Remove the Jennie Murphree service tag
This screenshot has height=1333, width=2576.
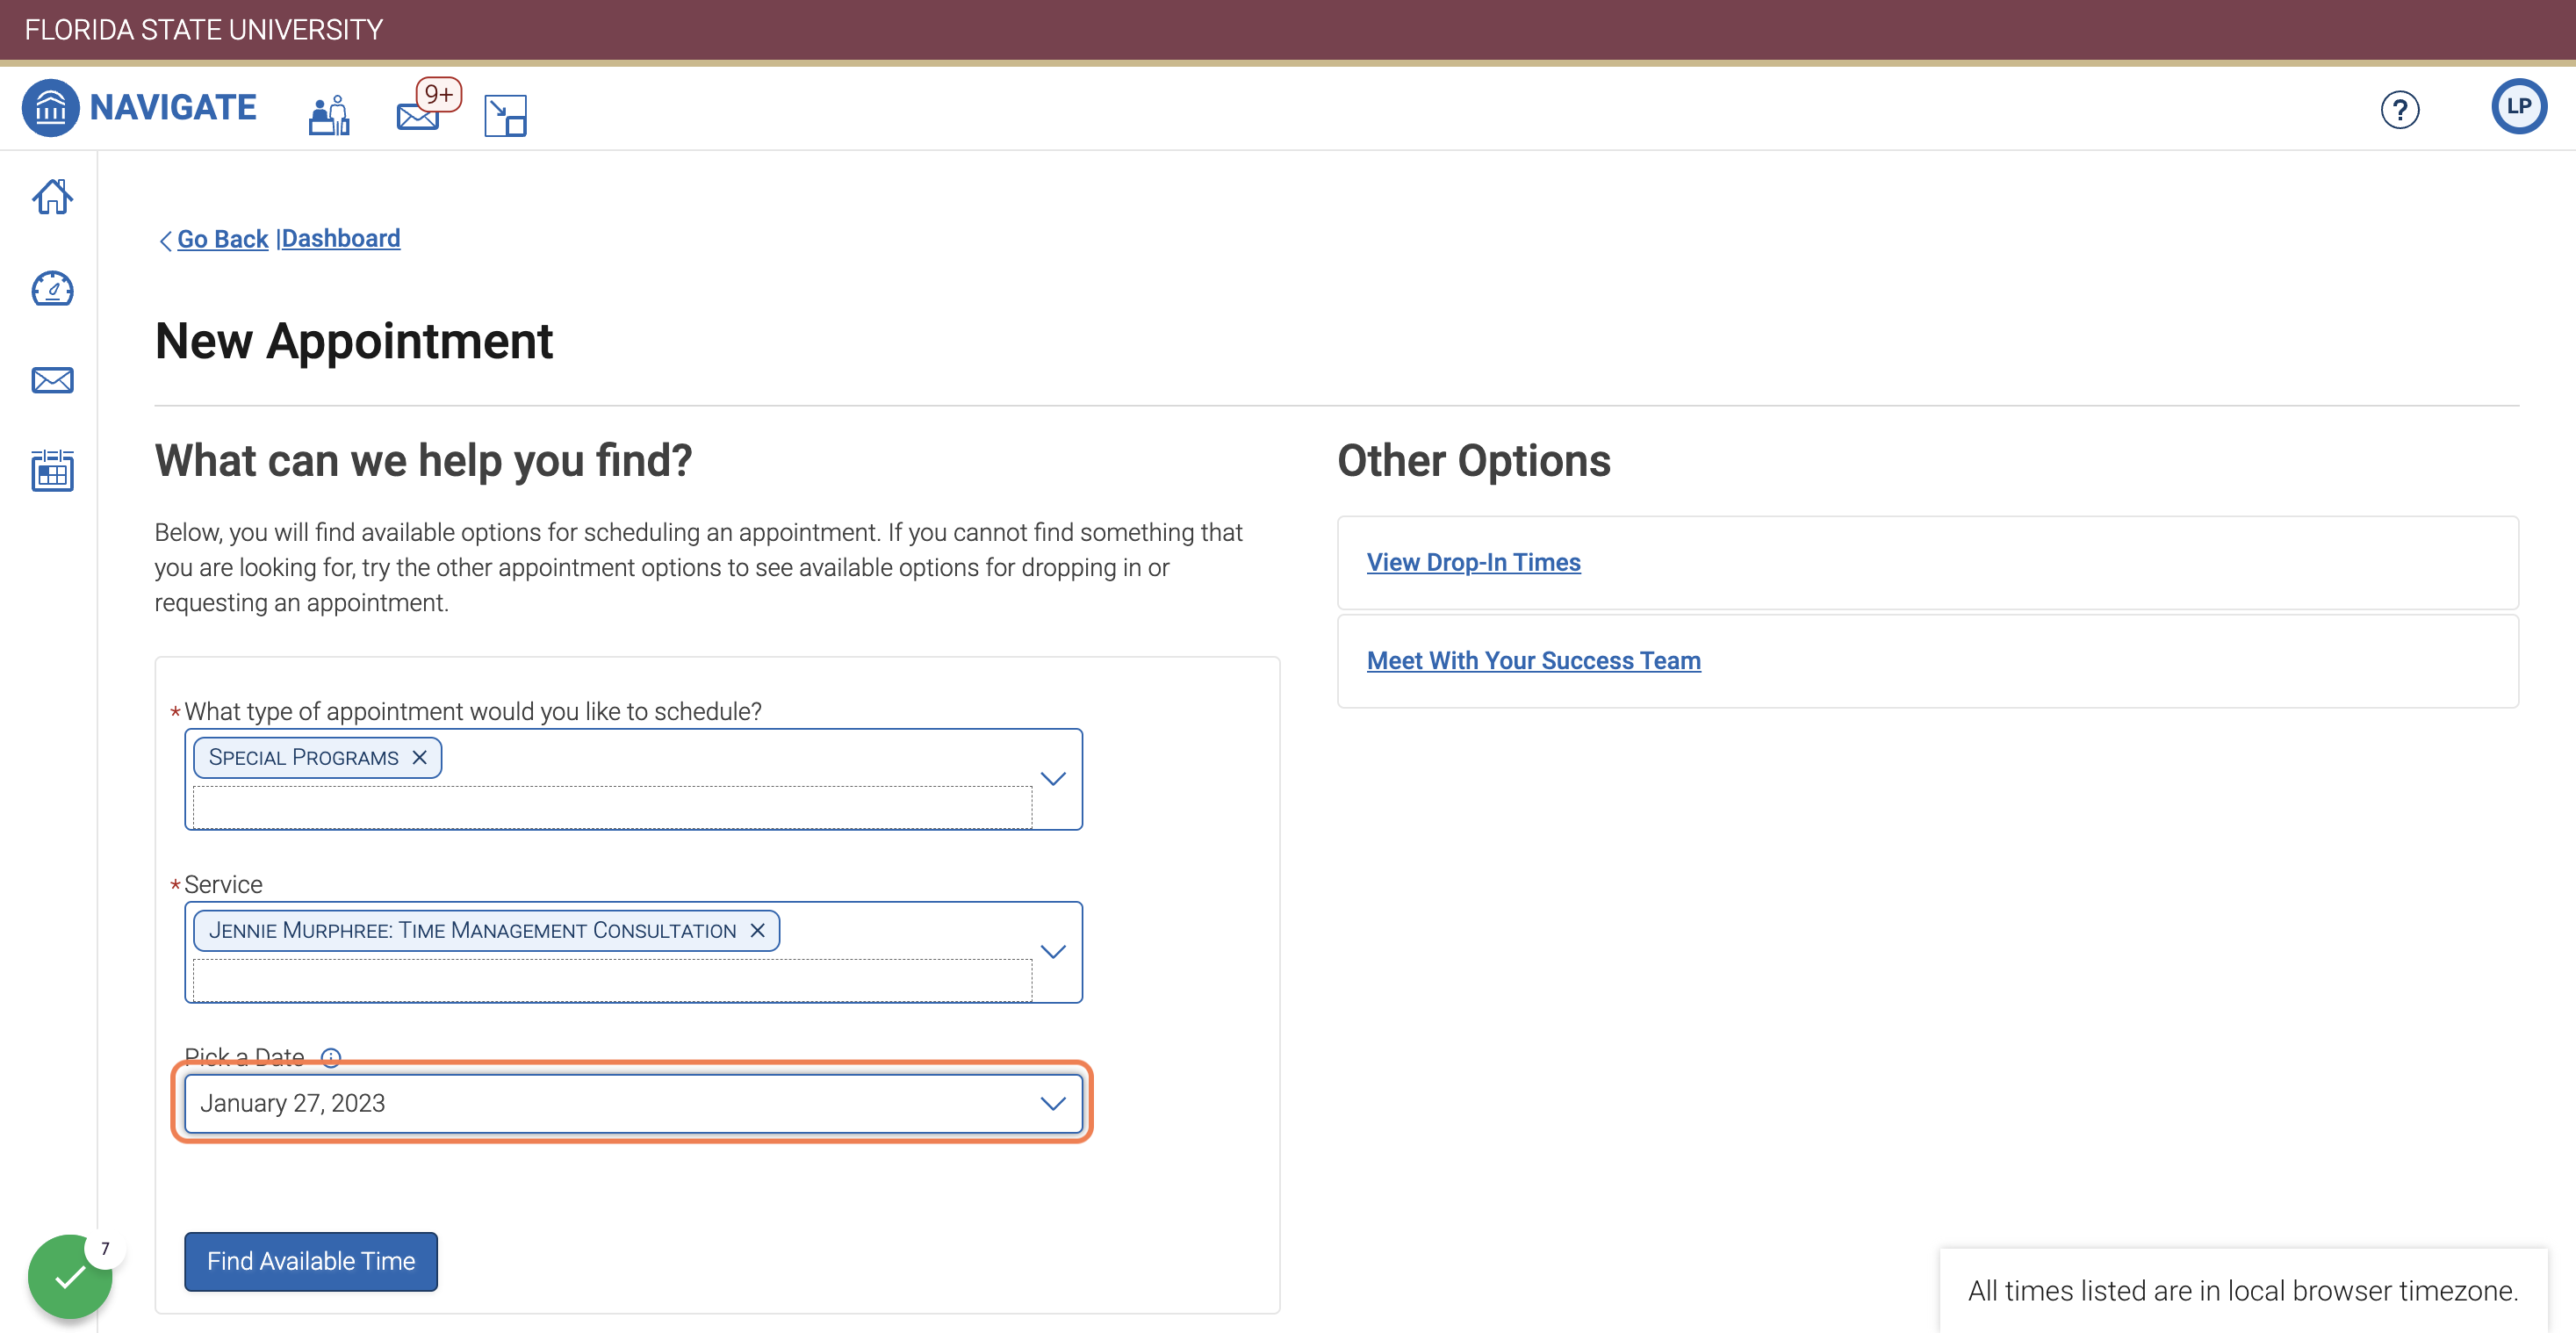click(757, 930)
